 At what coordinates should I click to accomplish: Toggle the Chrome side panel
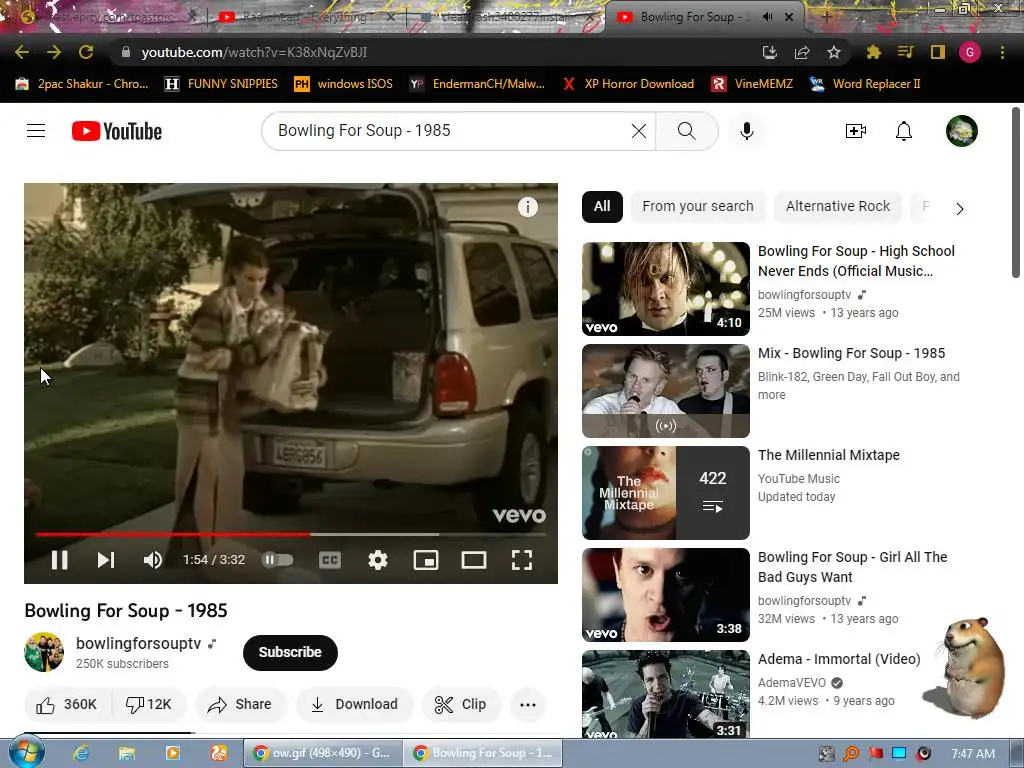click(938, 52)
